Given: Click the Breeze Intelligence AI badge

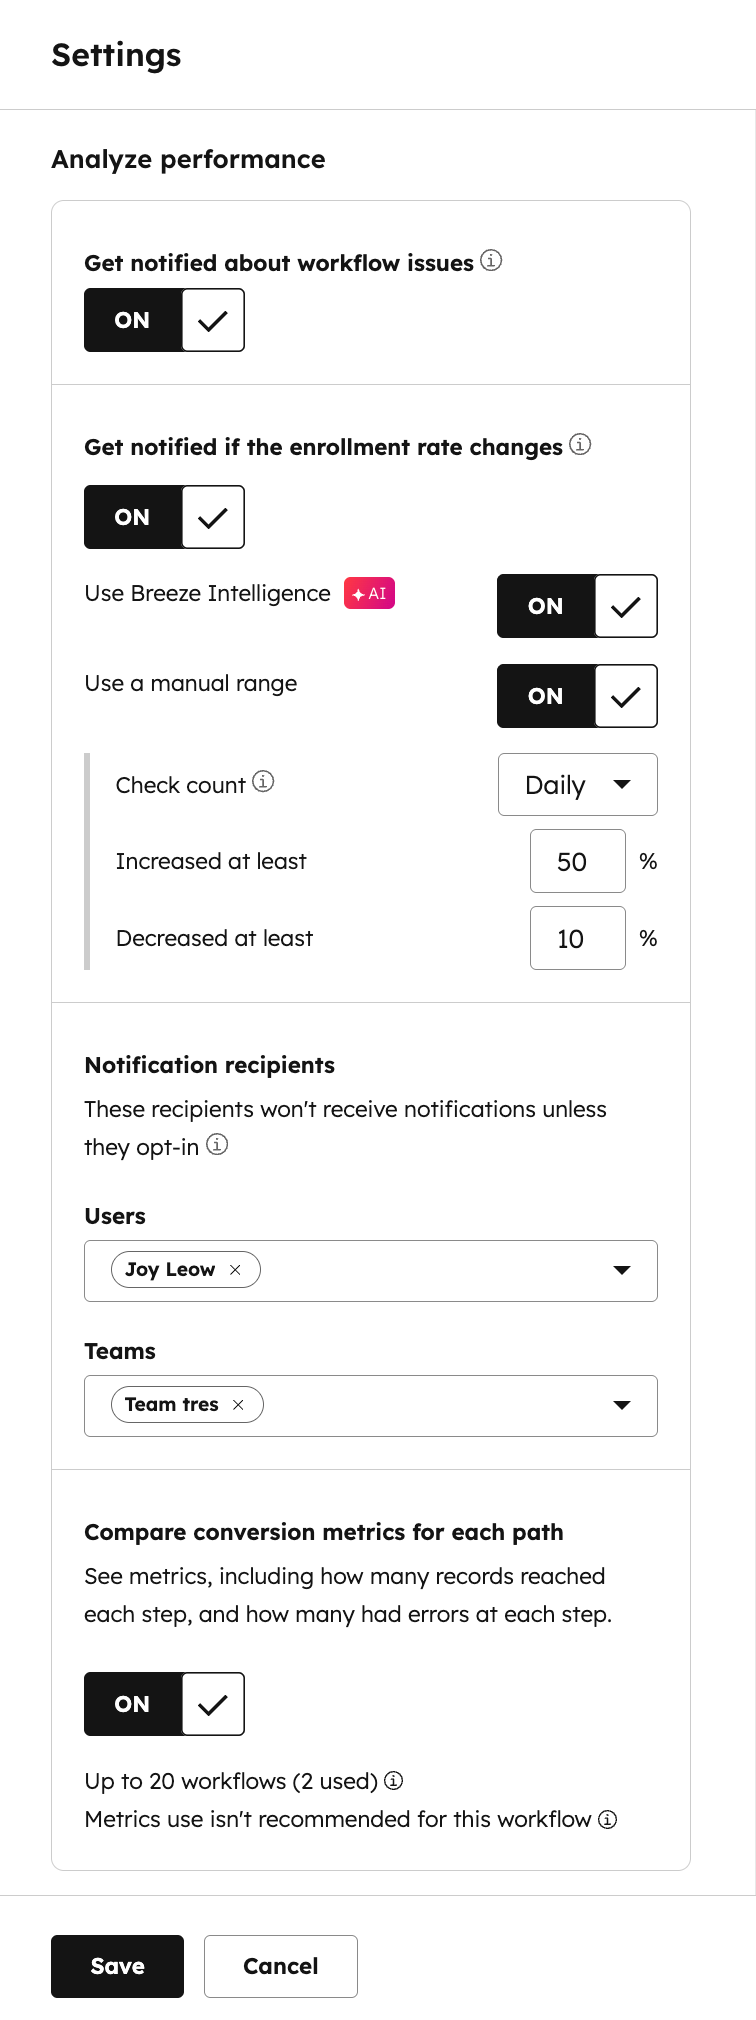Looking at the screenshot, I should coord(369,593).
